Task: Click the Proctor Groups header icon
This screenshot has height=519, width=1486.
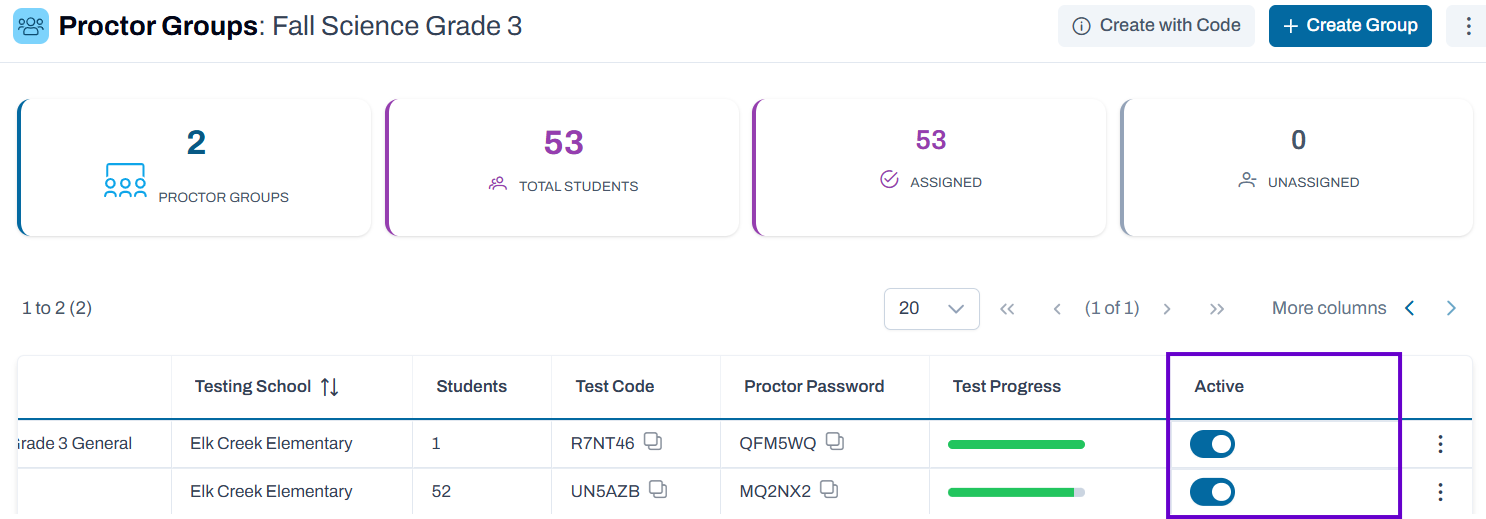Action: coord(31,26)
